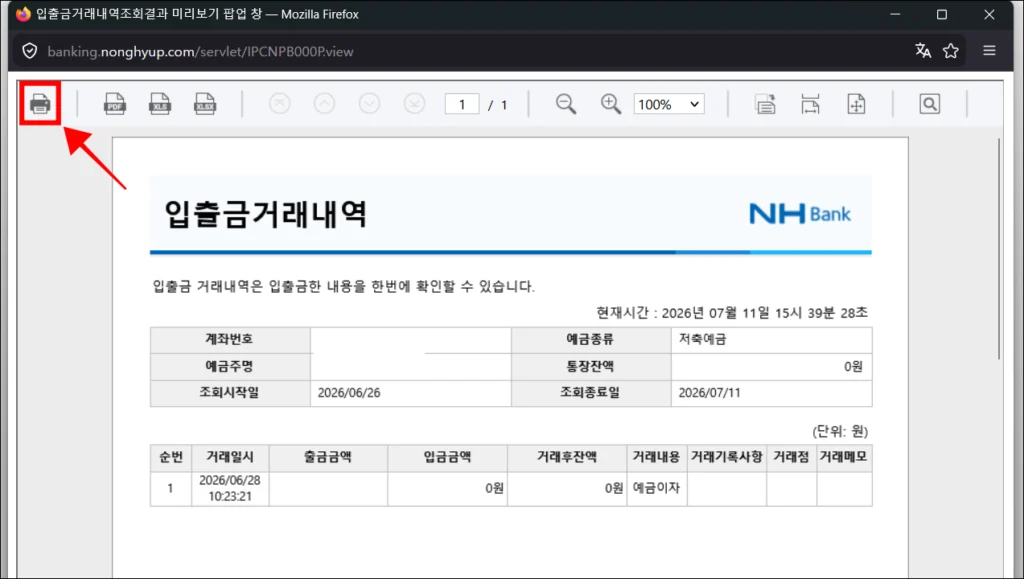Image resolution: width=1024 pixels, height=579 pixels.
Task: Export the report as XLSX file
Action: 205,104
